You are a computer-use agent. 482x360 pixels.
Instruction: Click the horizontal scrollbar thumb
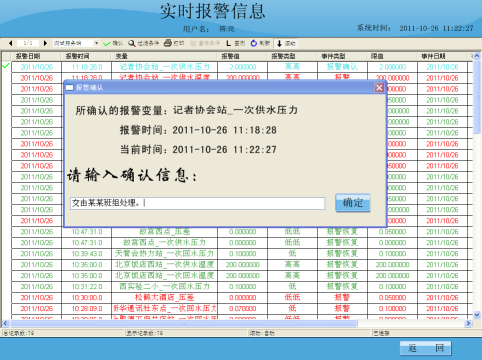click(184, 323)
